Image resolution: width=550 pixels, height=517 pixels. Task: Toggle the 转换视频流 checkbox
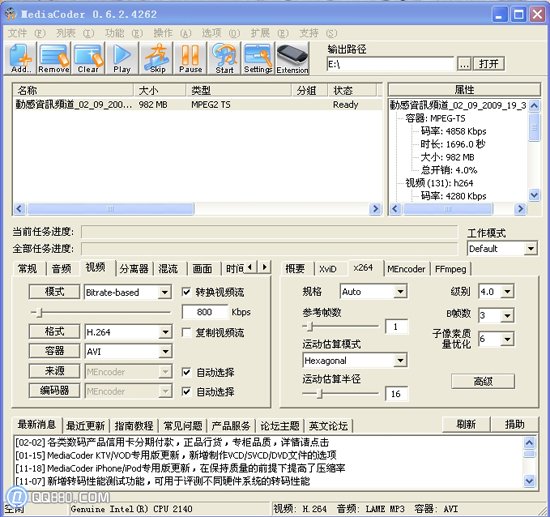186,292
